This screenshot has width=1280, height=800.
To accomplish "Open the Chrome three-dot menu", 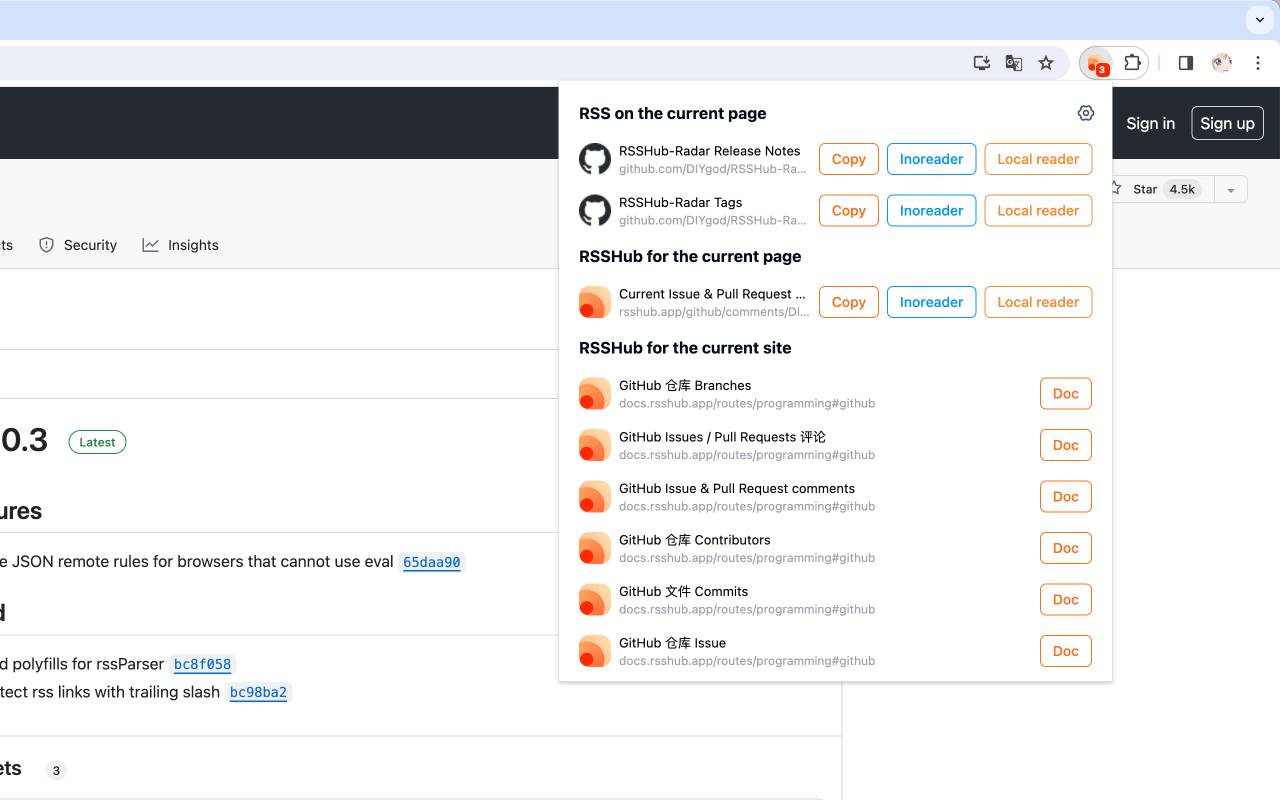I will [x=1258, y=62].
